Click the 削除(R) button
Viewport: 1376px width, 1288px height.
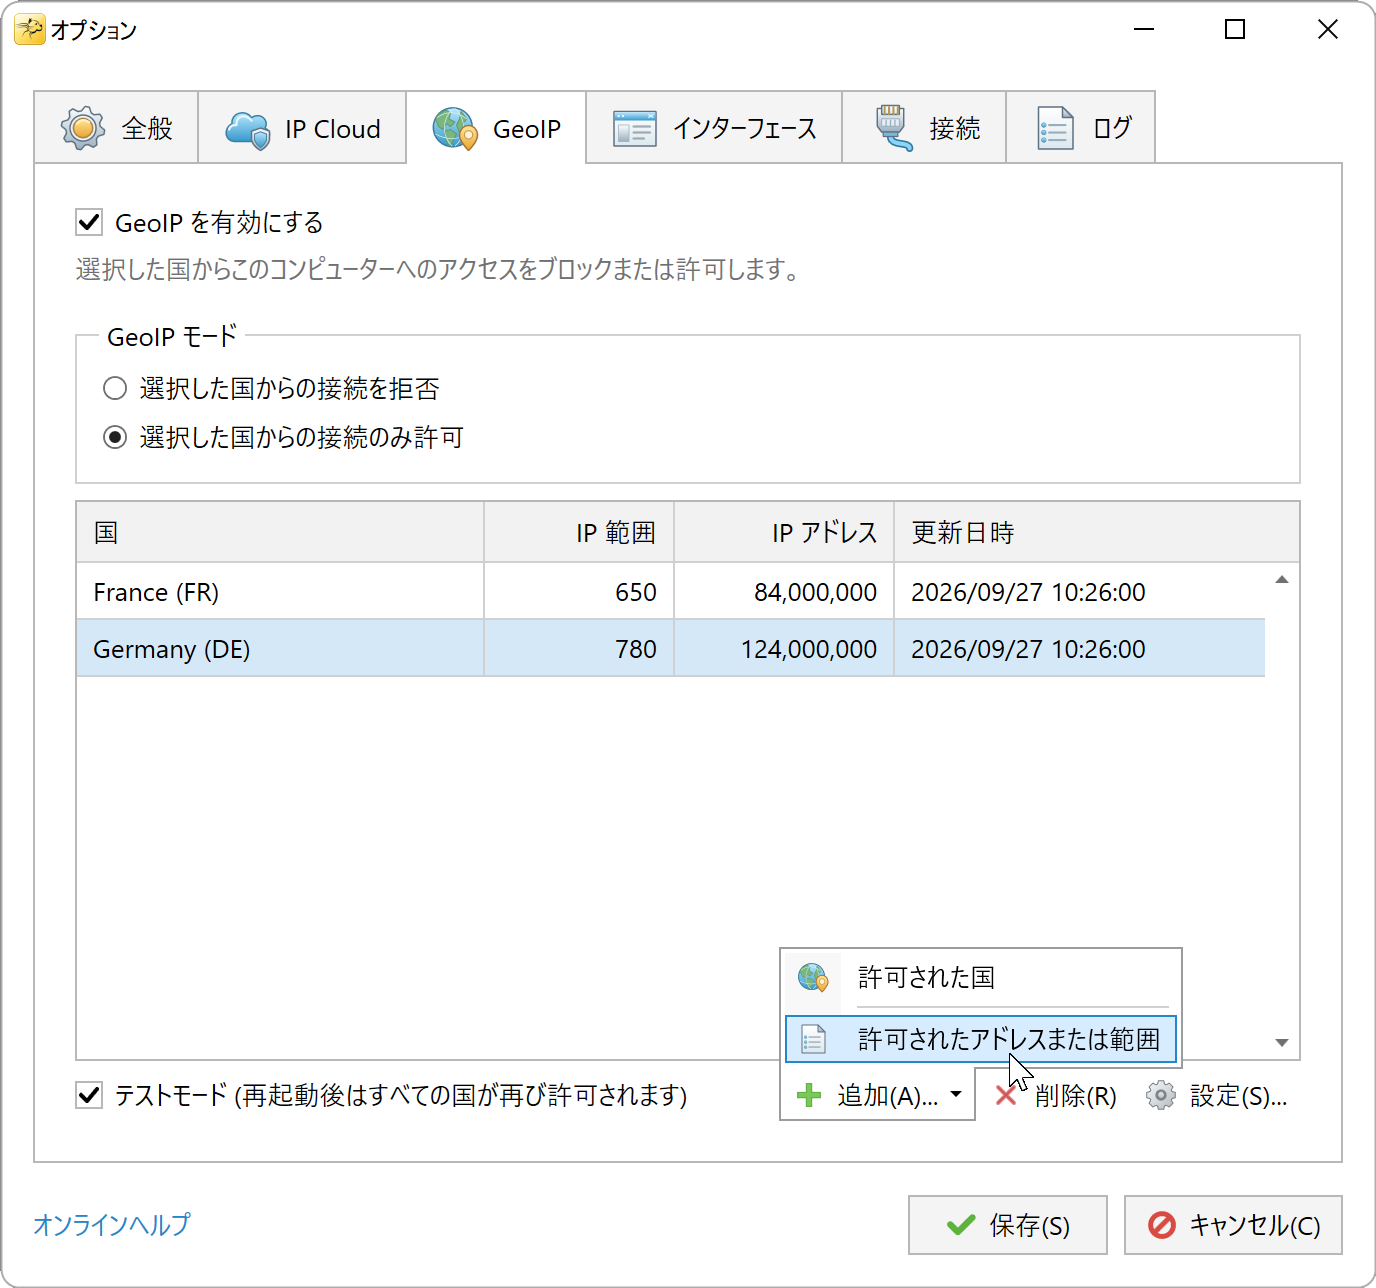[1056, 1096]
